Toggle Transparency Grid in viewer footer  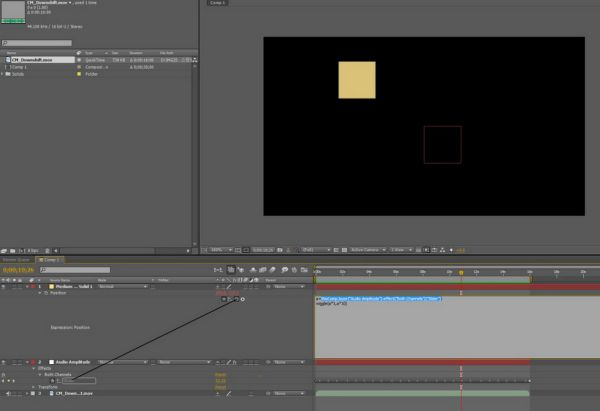344,250
